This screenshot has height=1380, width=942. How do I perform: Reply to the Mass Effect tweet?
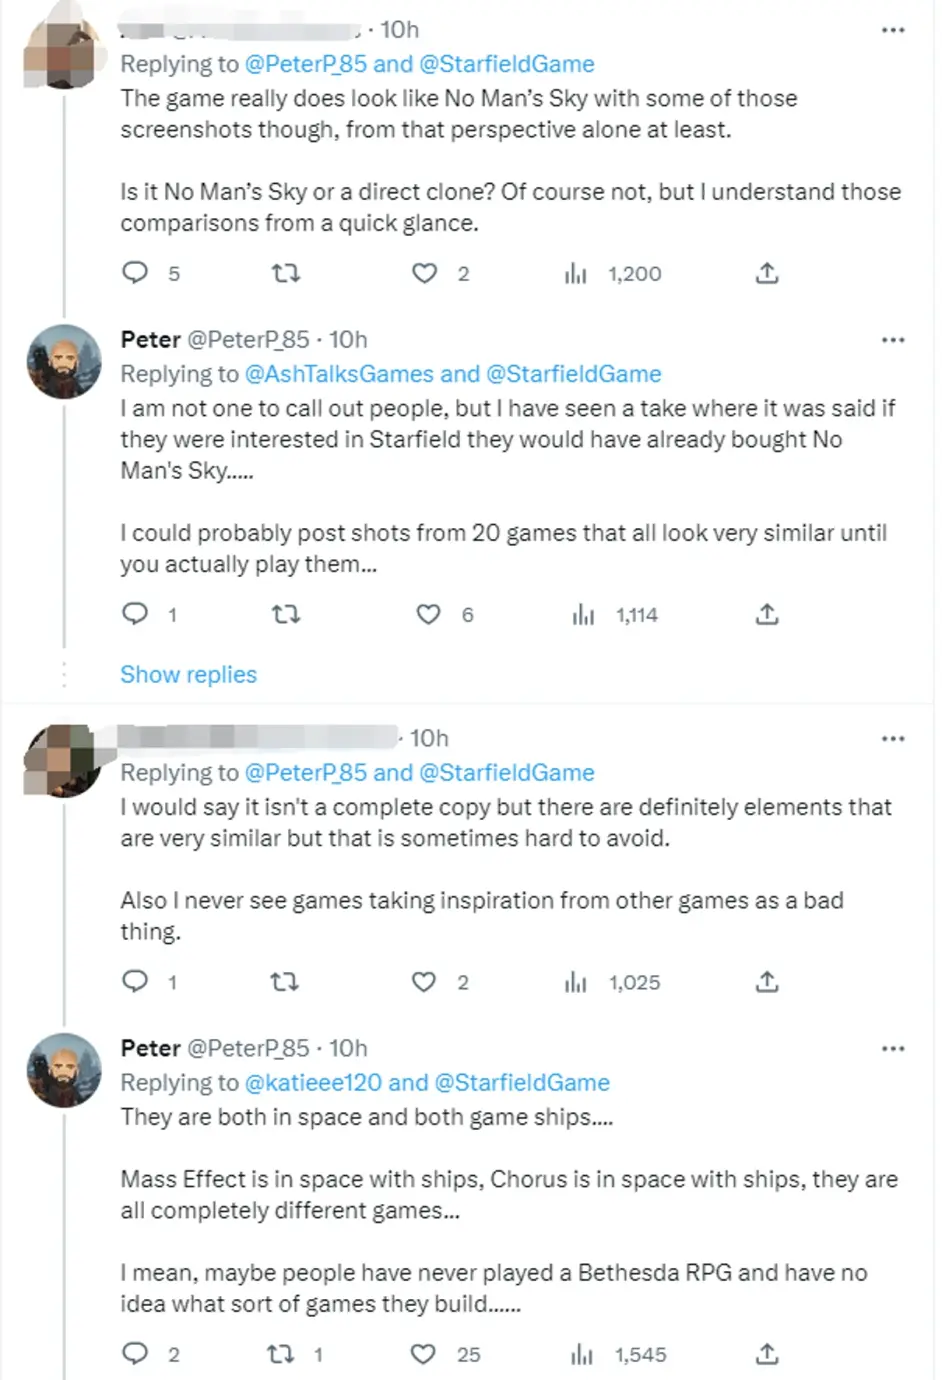tap(135, 1354)
